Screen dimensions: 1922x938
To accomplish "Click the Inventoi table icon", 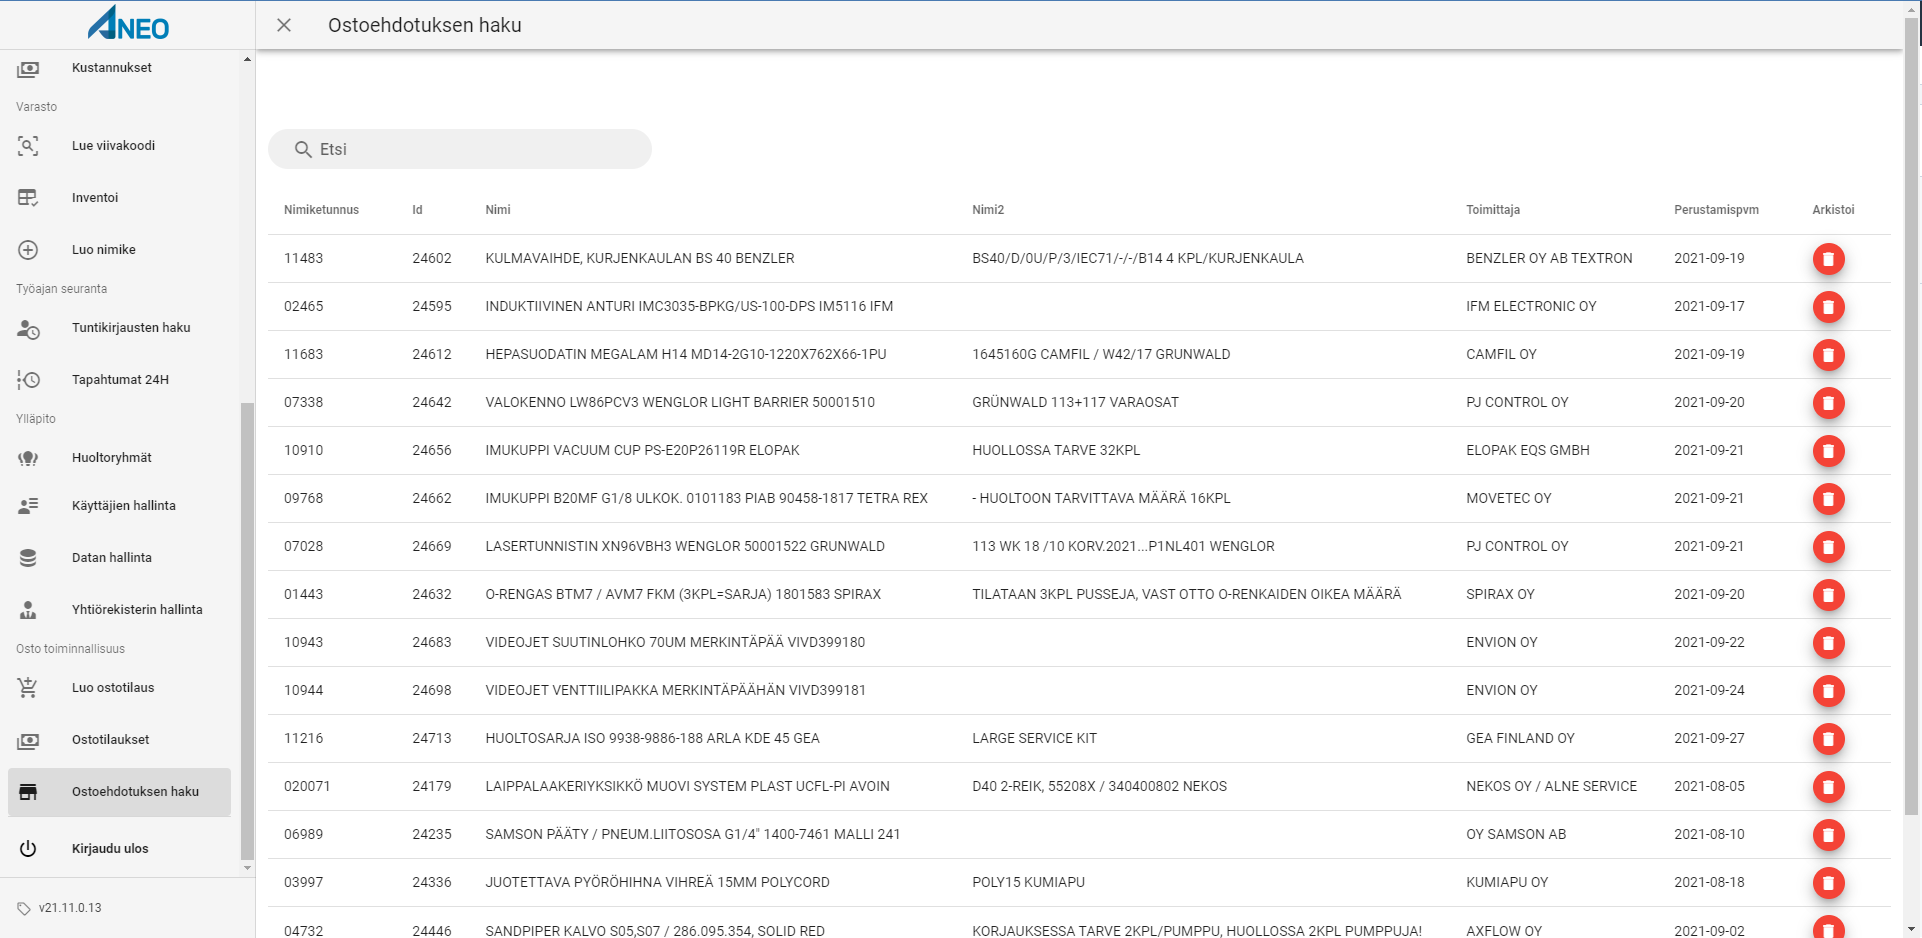I will 28,198.
